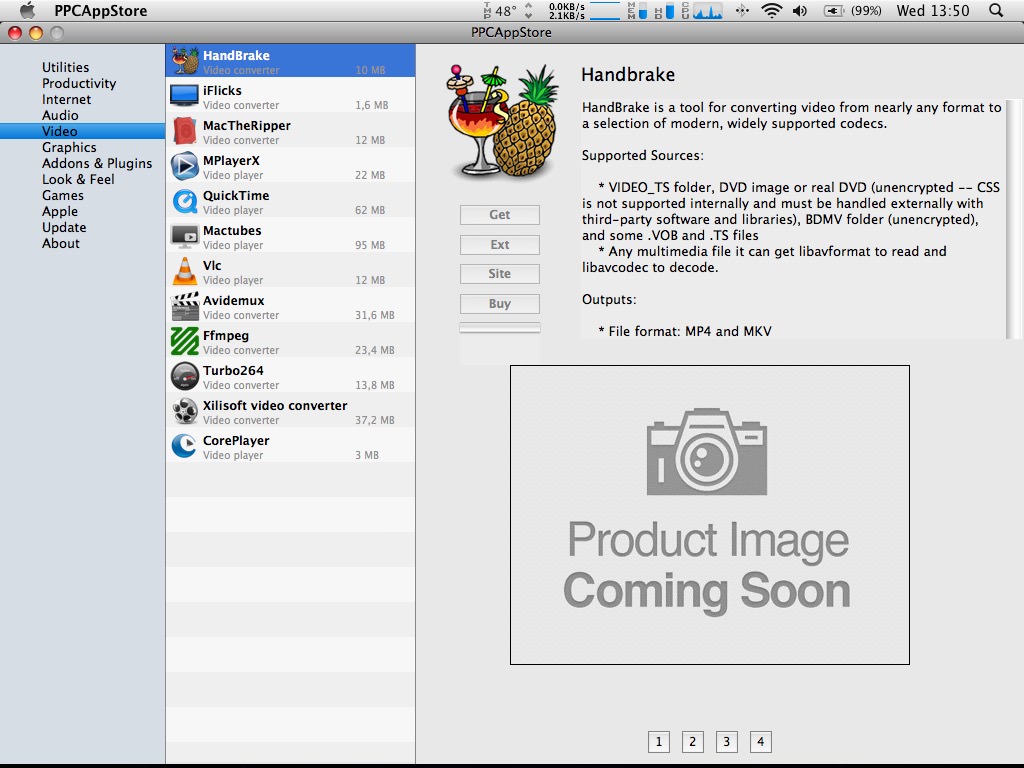Select the Internet category
This screenshot has height=768, width=1024.
click(67, 99)
